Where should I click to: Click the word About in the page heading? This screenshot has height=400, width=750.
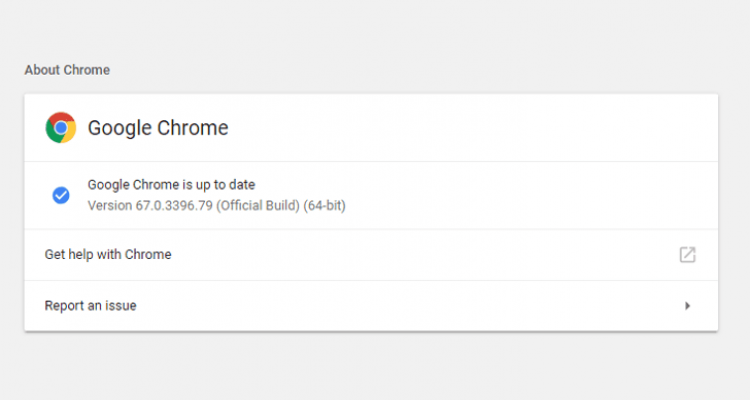pyautogui.click(x=42, y=70)
